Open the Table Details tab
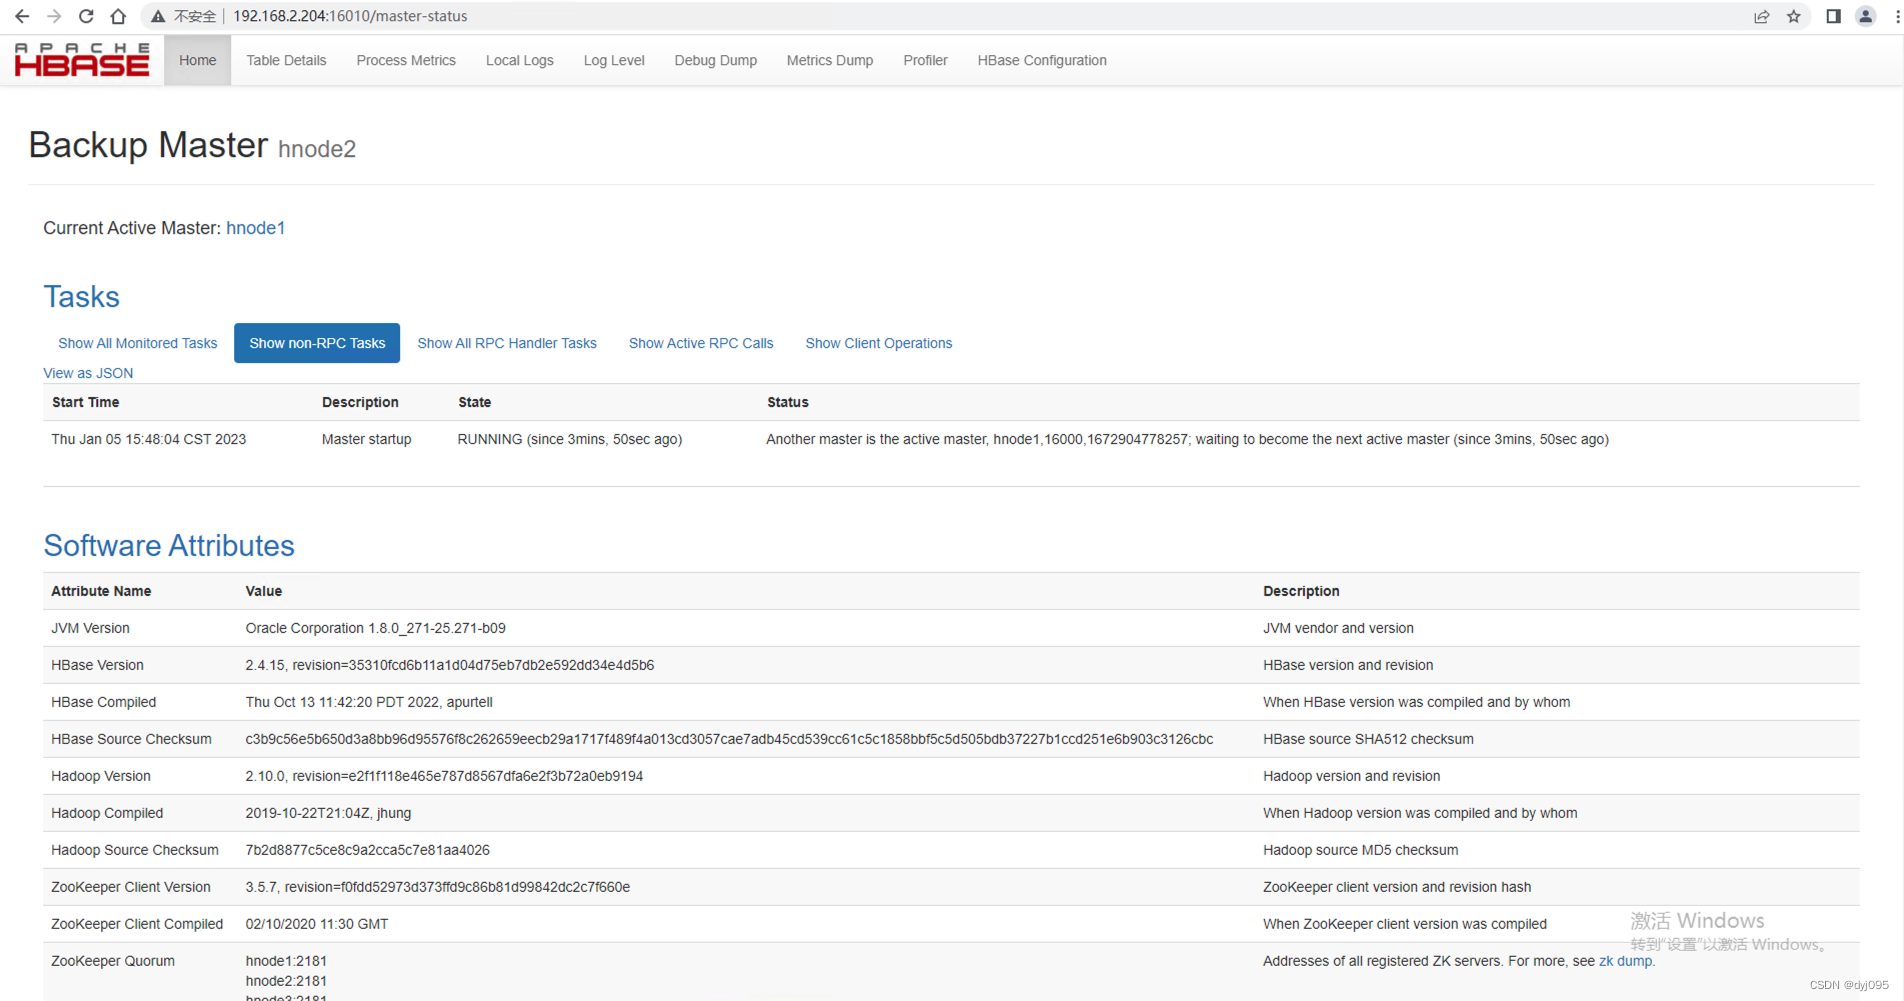This screenshot has width=1904, height=1001. click(x=286, y=60)
